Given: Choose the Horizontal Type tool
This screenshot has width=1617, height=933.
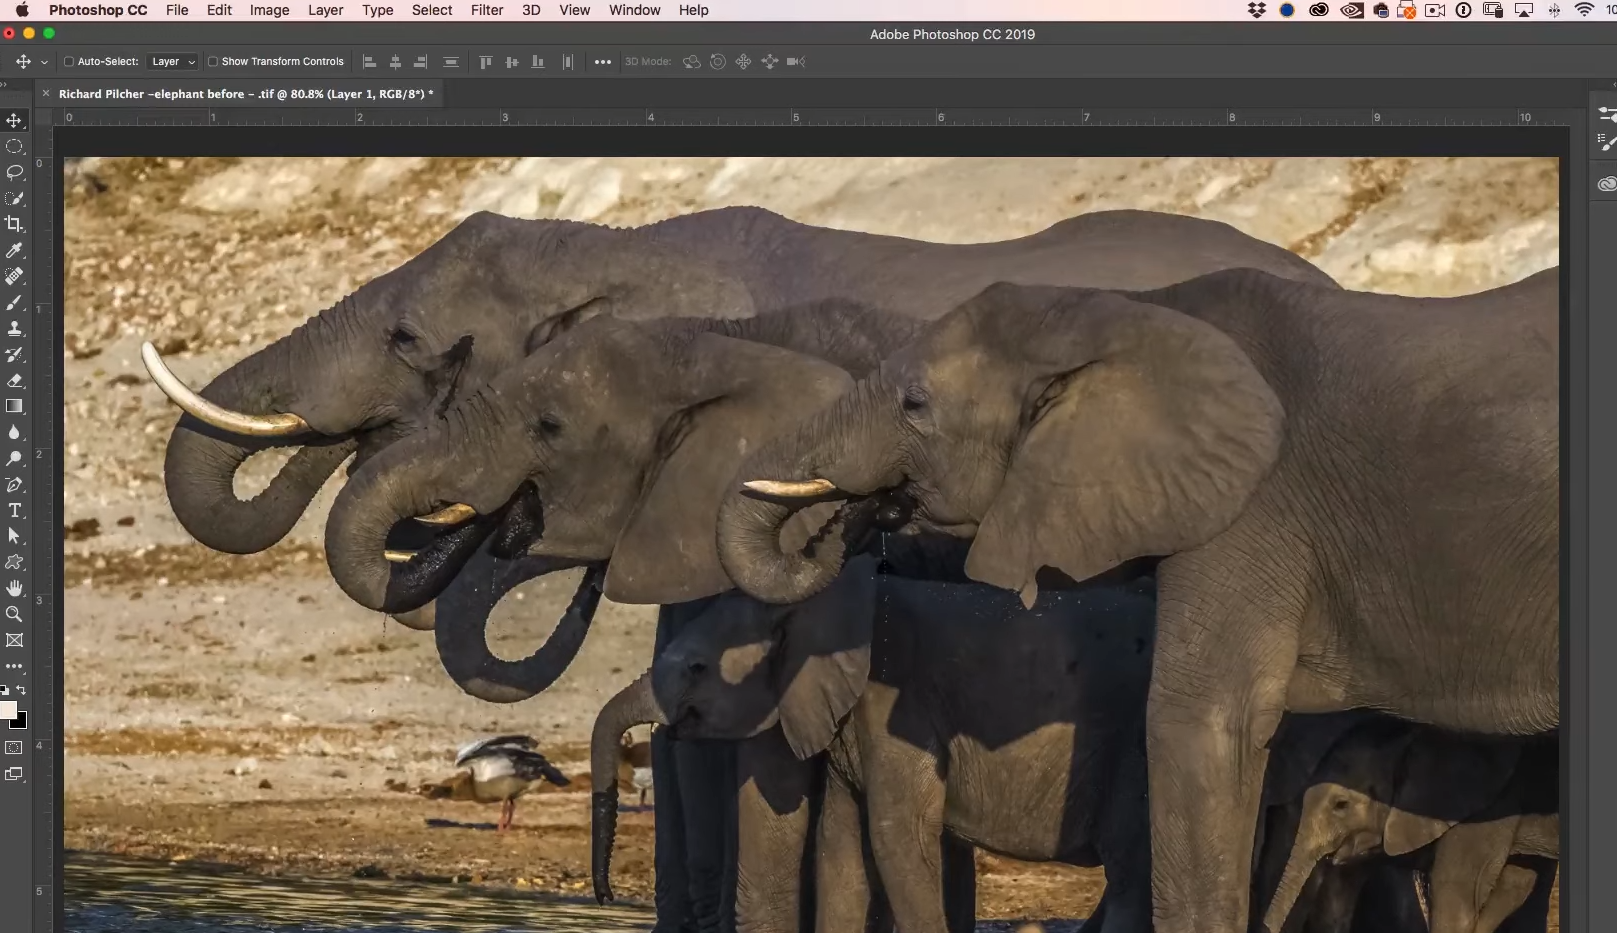Looking at the screenshot, I should (x=15, y=510).
